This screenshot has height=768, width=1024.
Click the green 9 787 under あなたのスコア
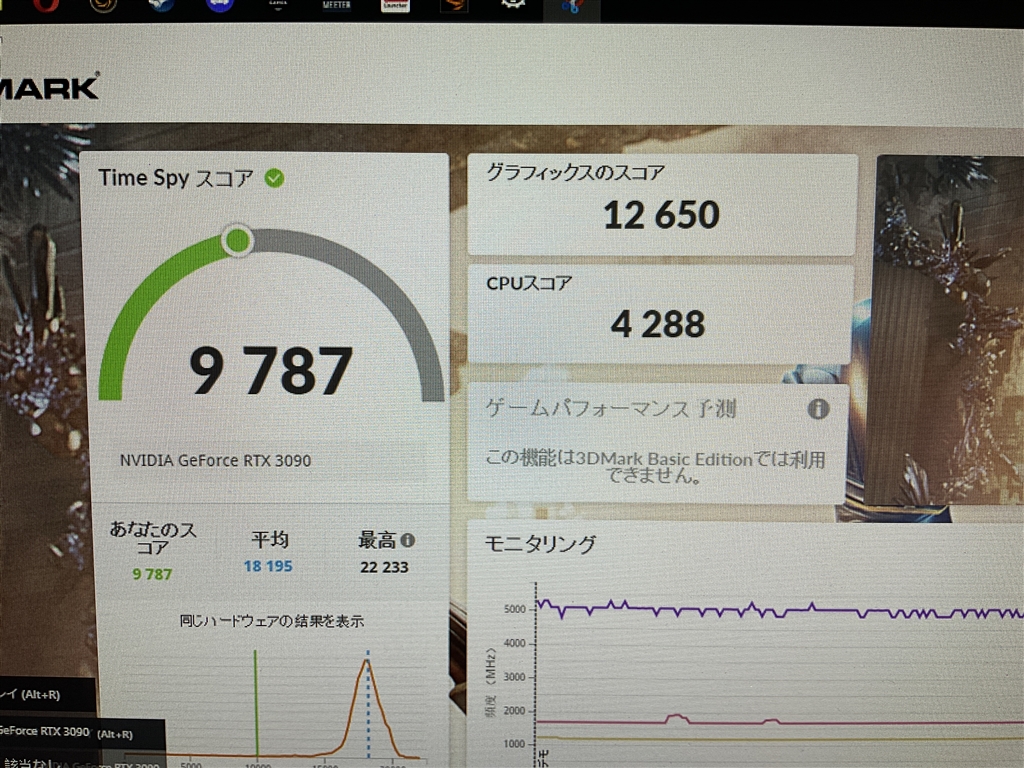click(152, 574)
